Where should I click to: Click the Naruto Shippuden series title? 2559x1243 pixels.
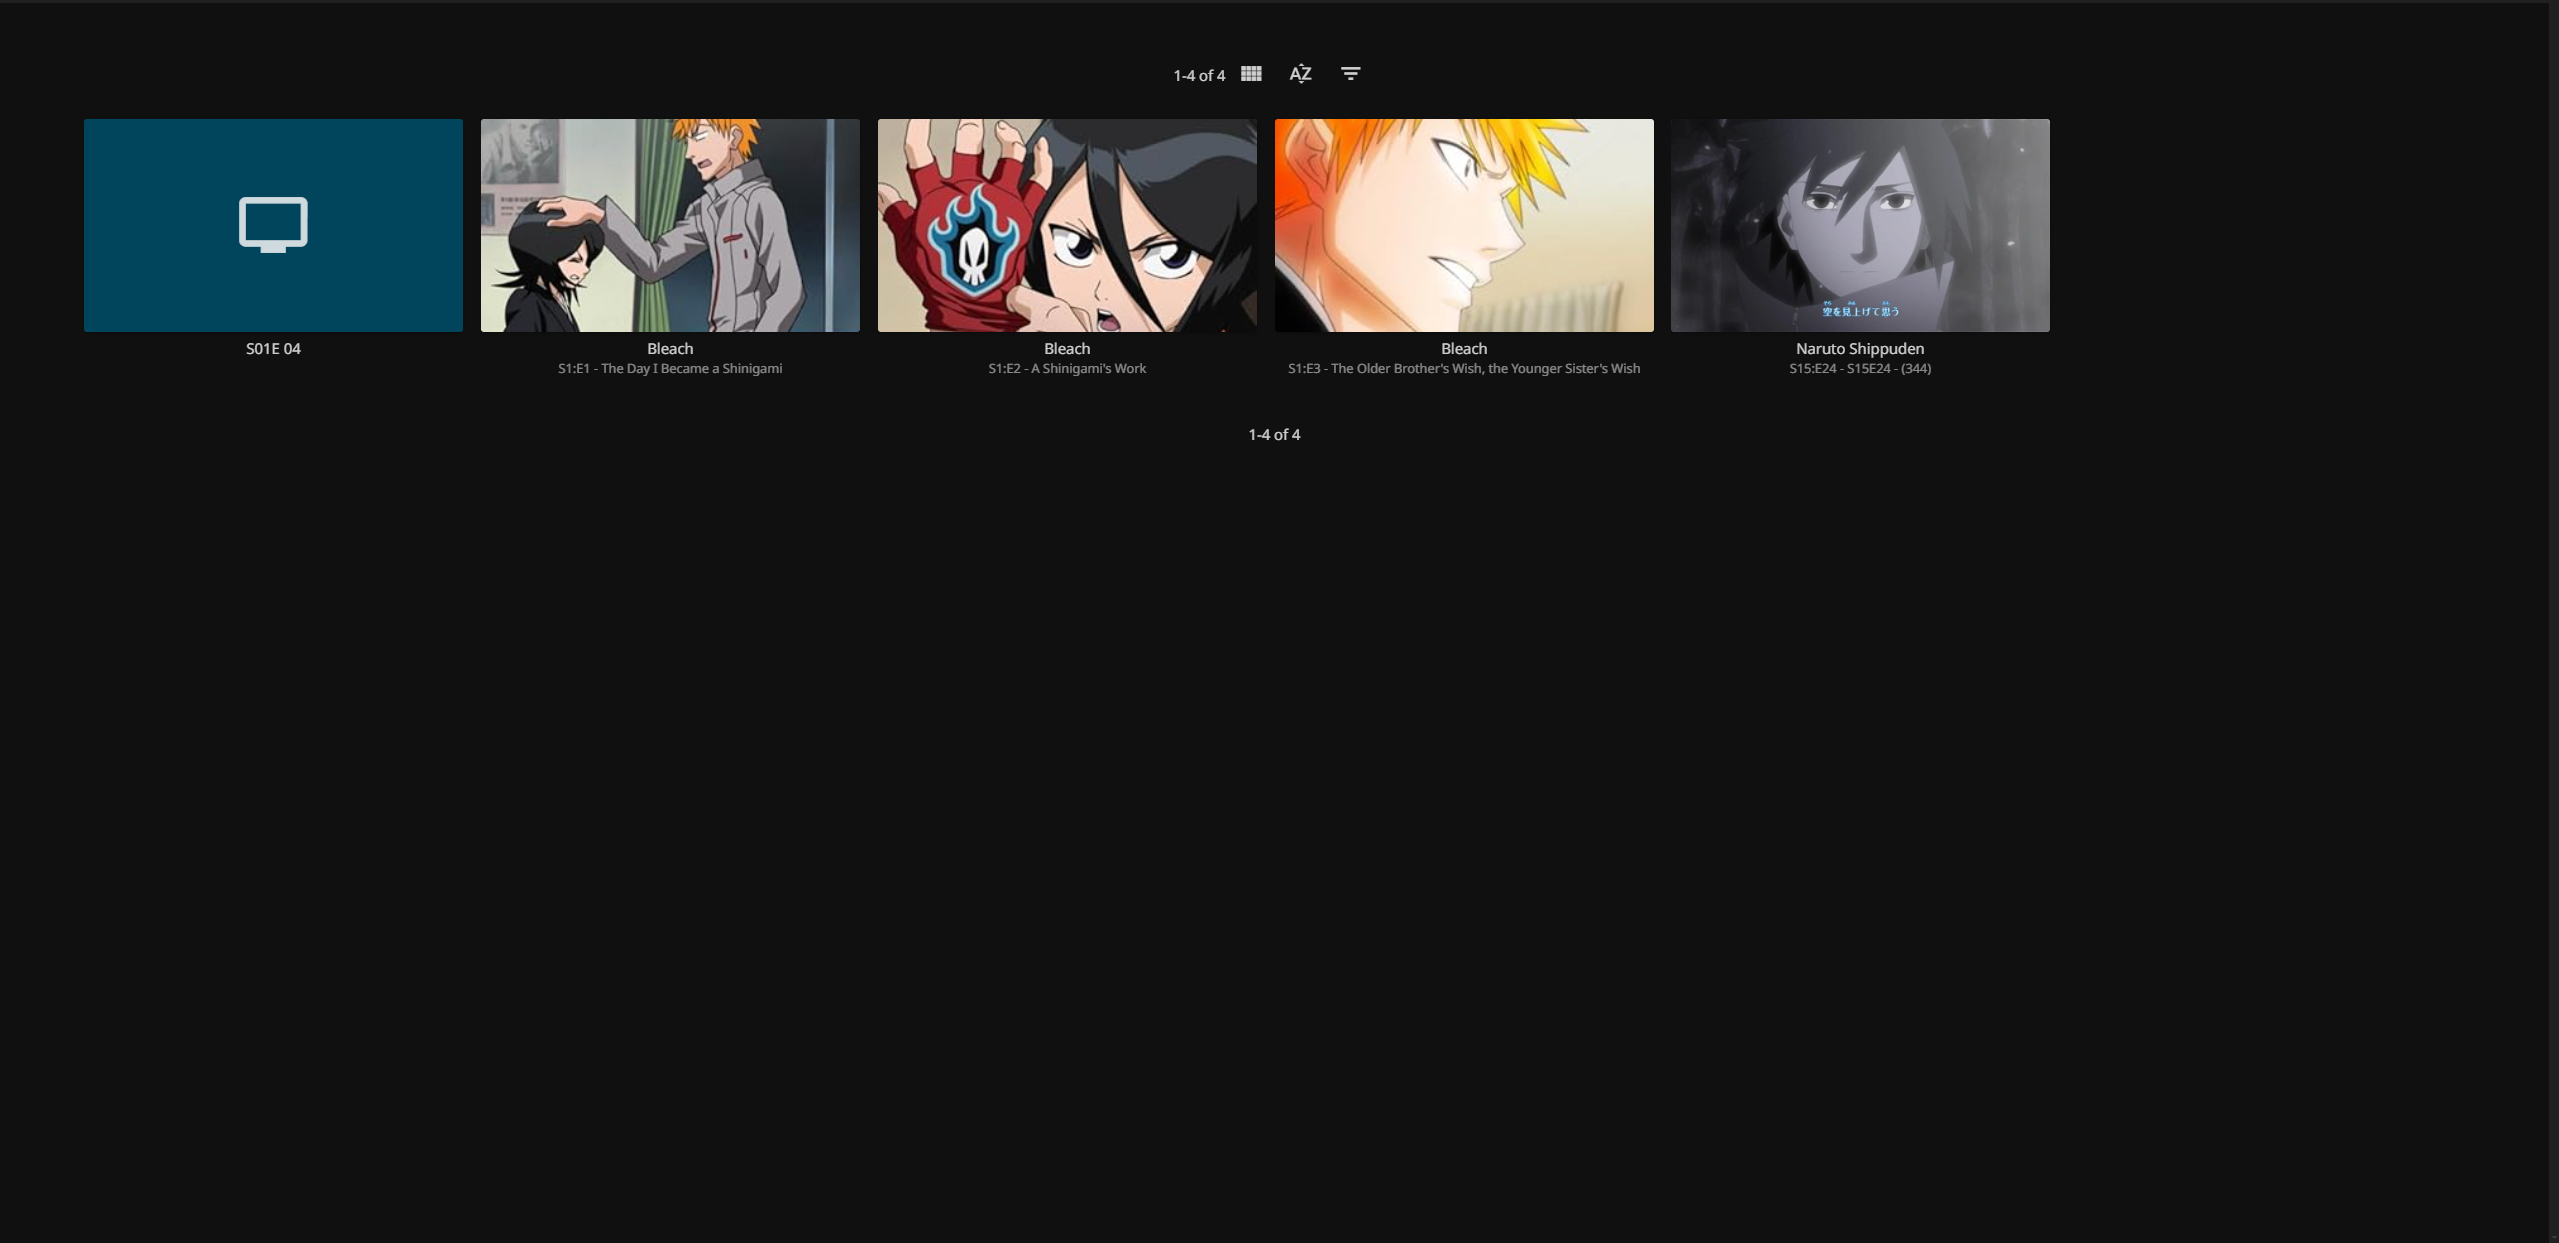(1860, 349)
